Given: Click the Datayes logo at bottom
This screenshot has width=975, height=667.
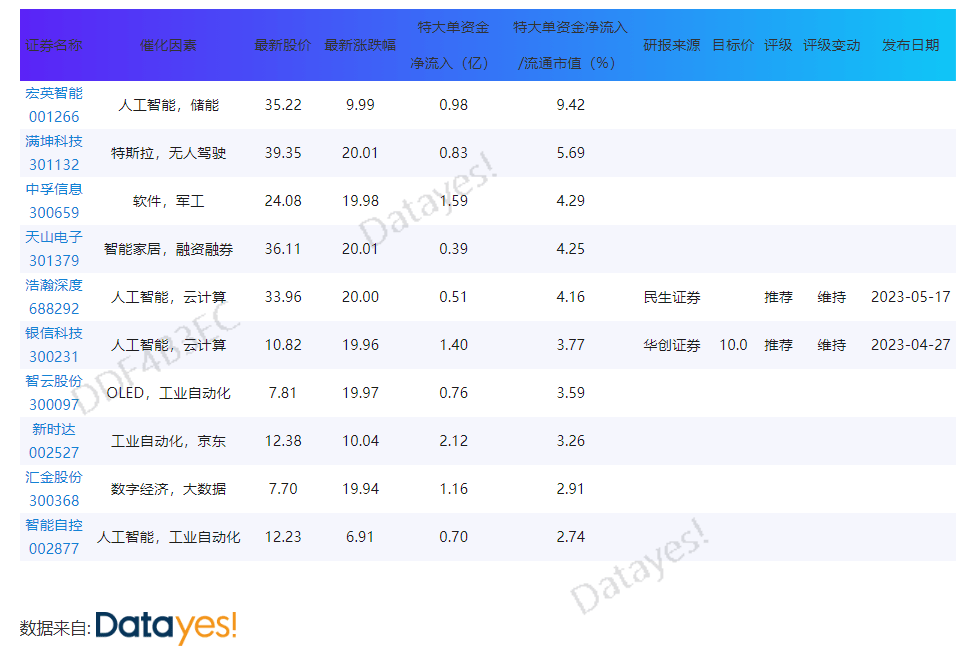Looking at the screenshot, I should [166, 626].
